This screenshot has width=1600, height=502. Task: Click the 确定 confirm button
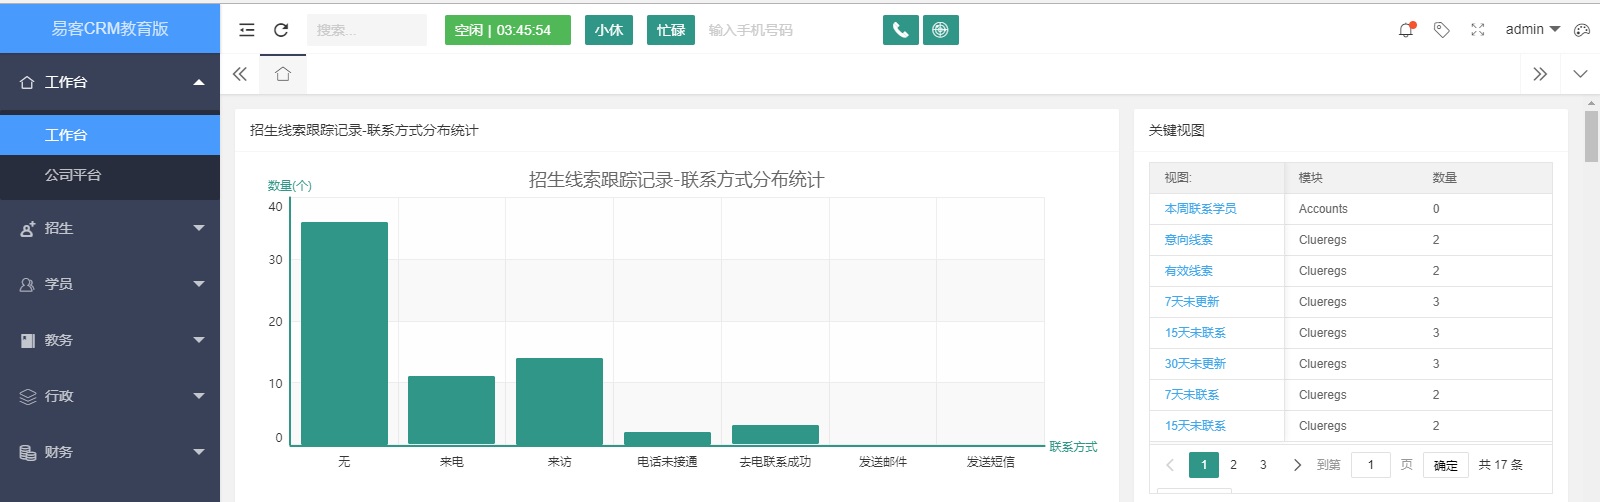coord(1446,465)
